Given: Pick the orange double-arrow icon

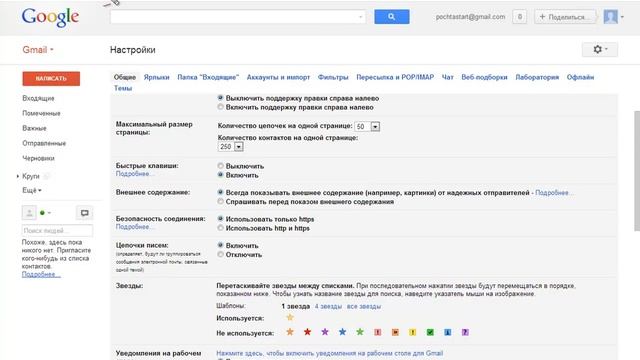Looking at the screenshot, I should click(395, 332).
